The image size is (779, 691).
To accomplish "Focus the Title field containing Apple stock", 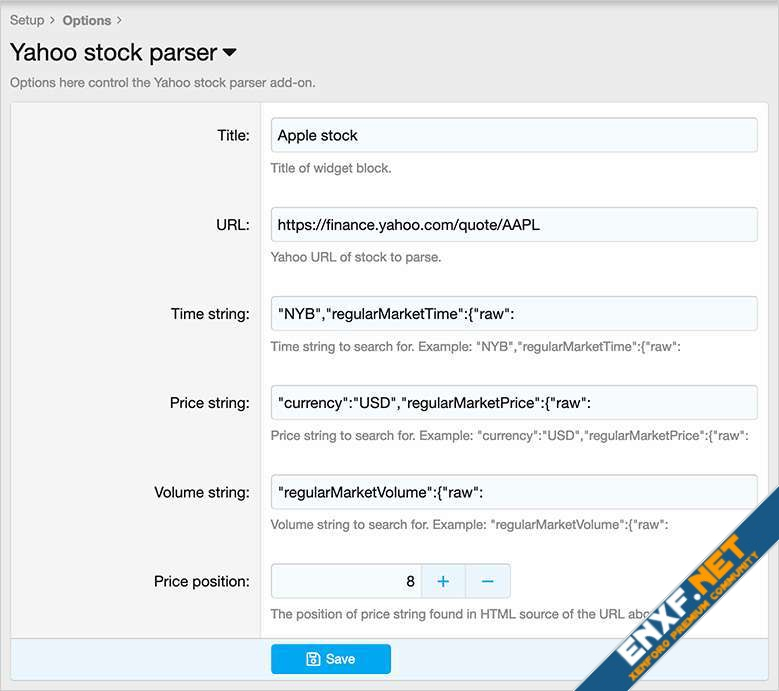I will click(513, 135).
